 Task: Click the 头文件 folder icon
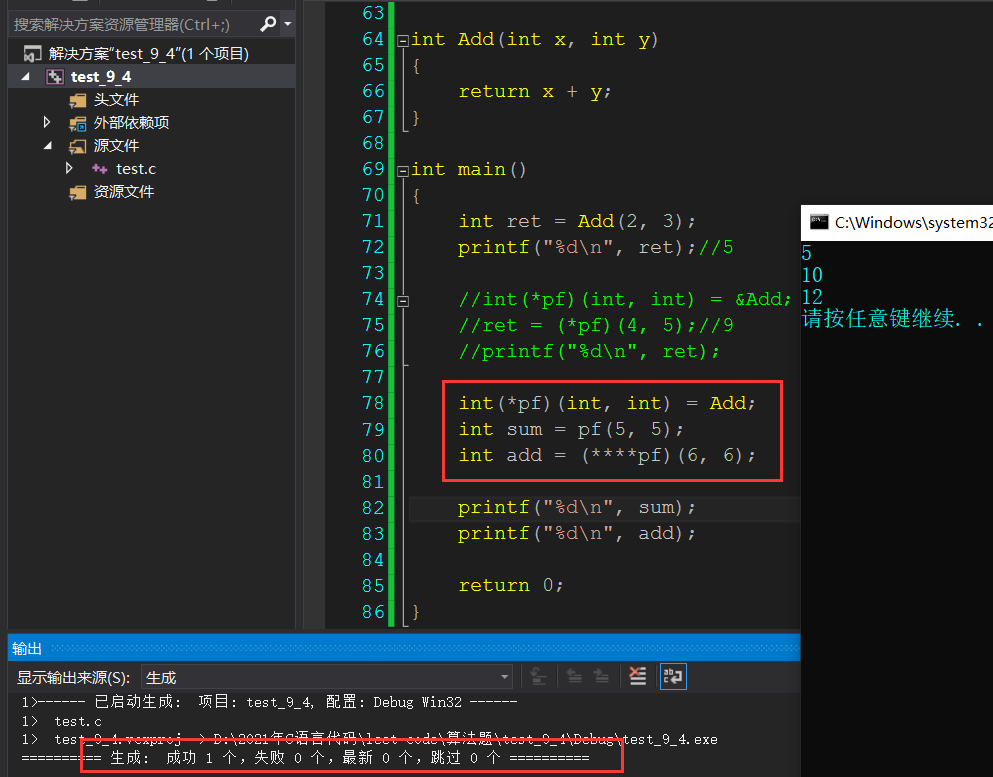[x=77, y=100]
